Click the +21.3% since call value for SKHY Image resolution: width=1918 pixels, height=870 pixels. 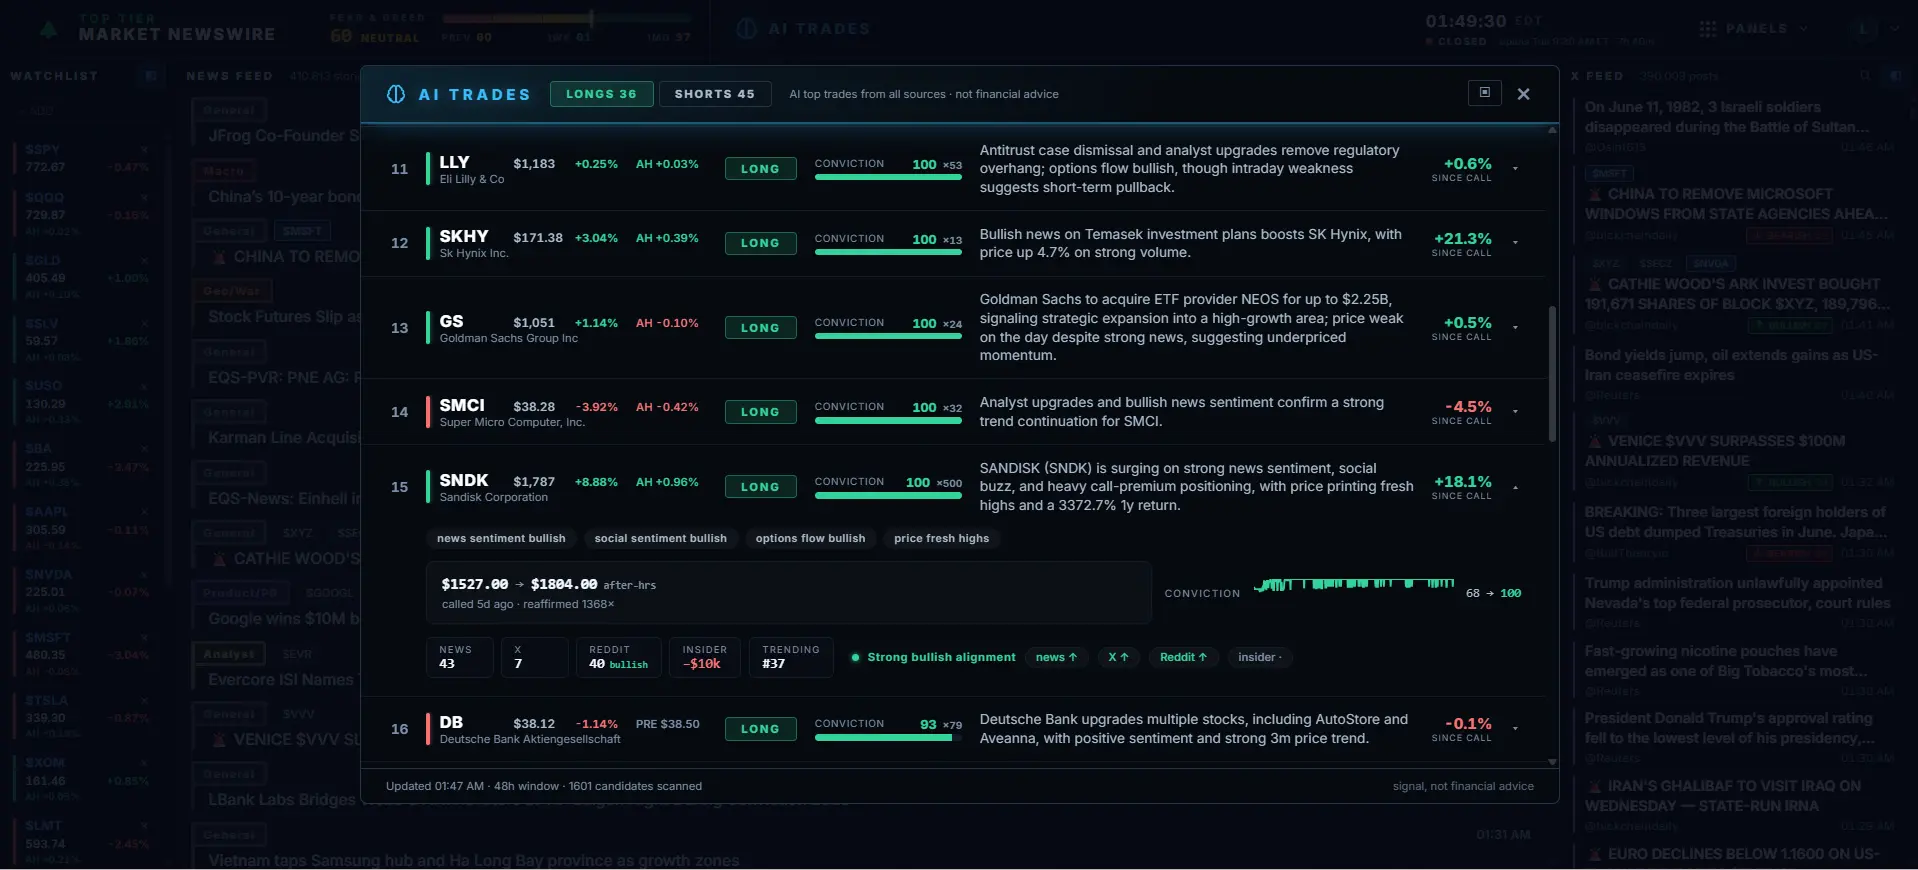pos(1462,239)
